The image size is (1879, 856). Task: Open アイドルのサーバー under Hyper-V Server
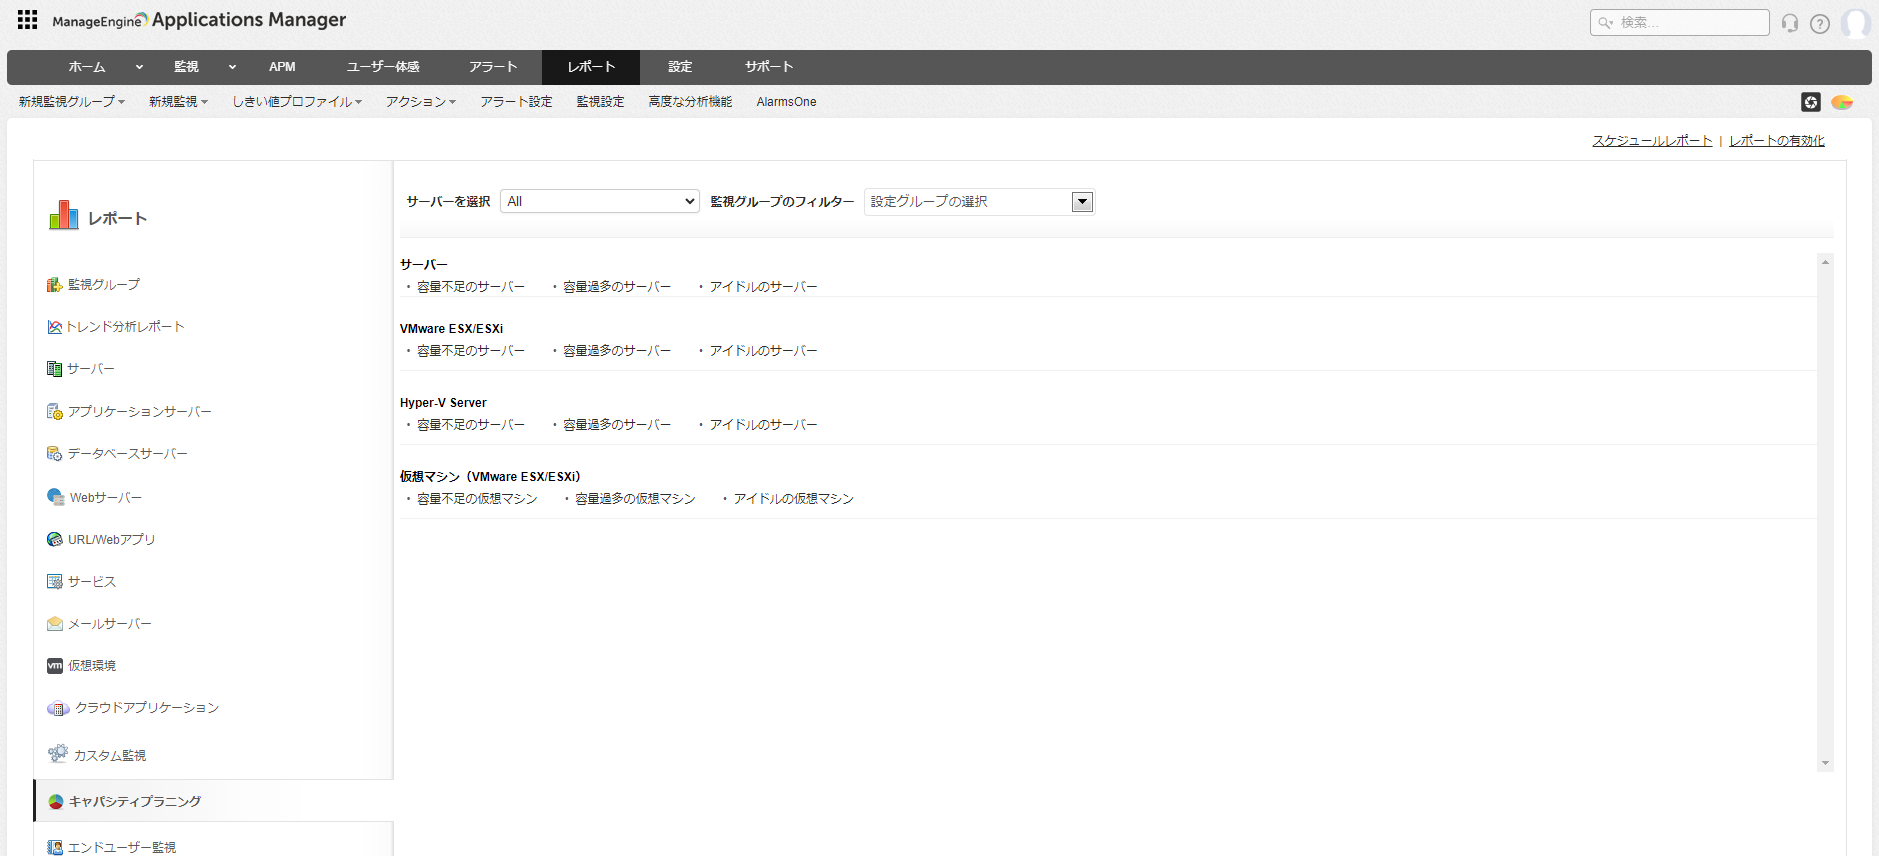pos(763,425)
